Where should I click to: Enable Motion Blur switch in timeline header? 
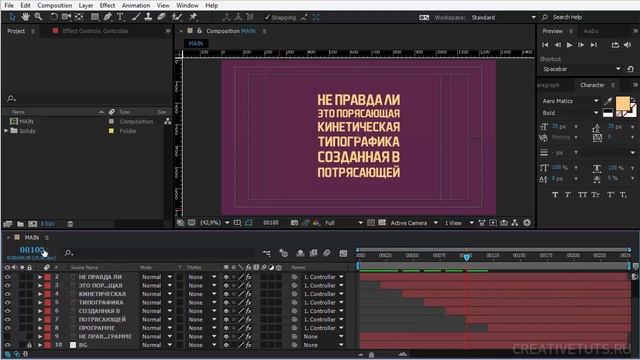click(x=327, y=253)
